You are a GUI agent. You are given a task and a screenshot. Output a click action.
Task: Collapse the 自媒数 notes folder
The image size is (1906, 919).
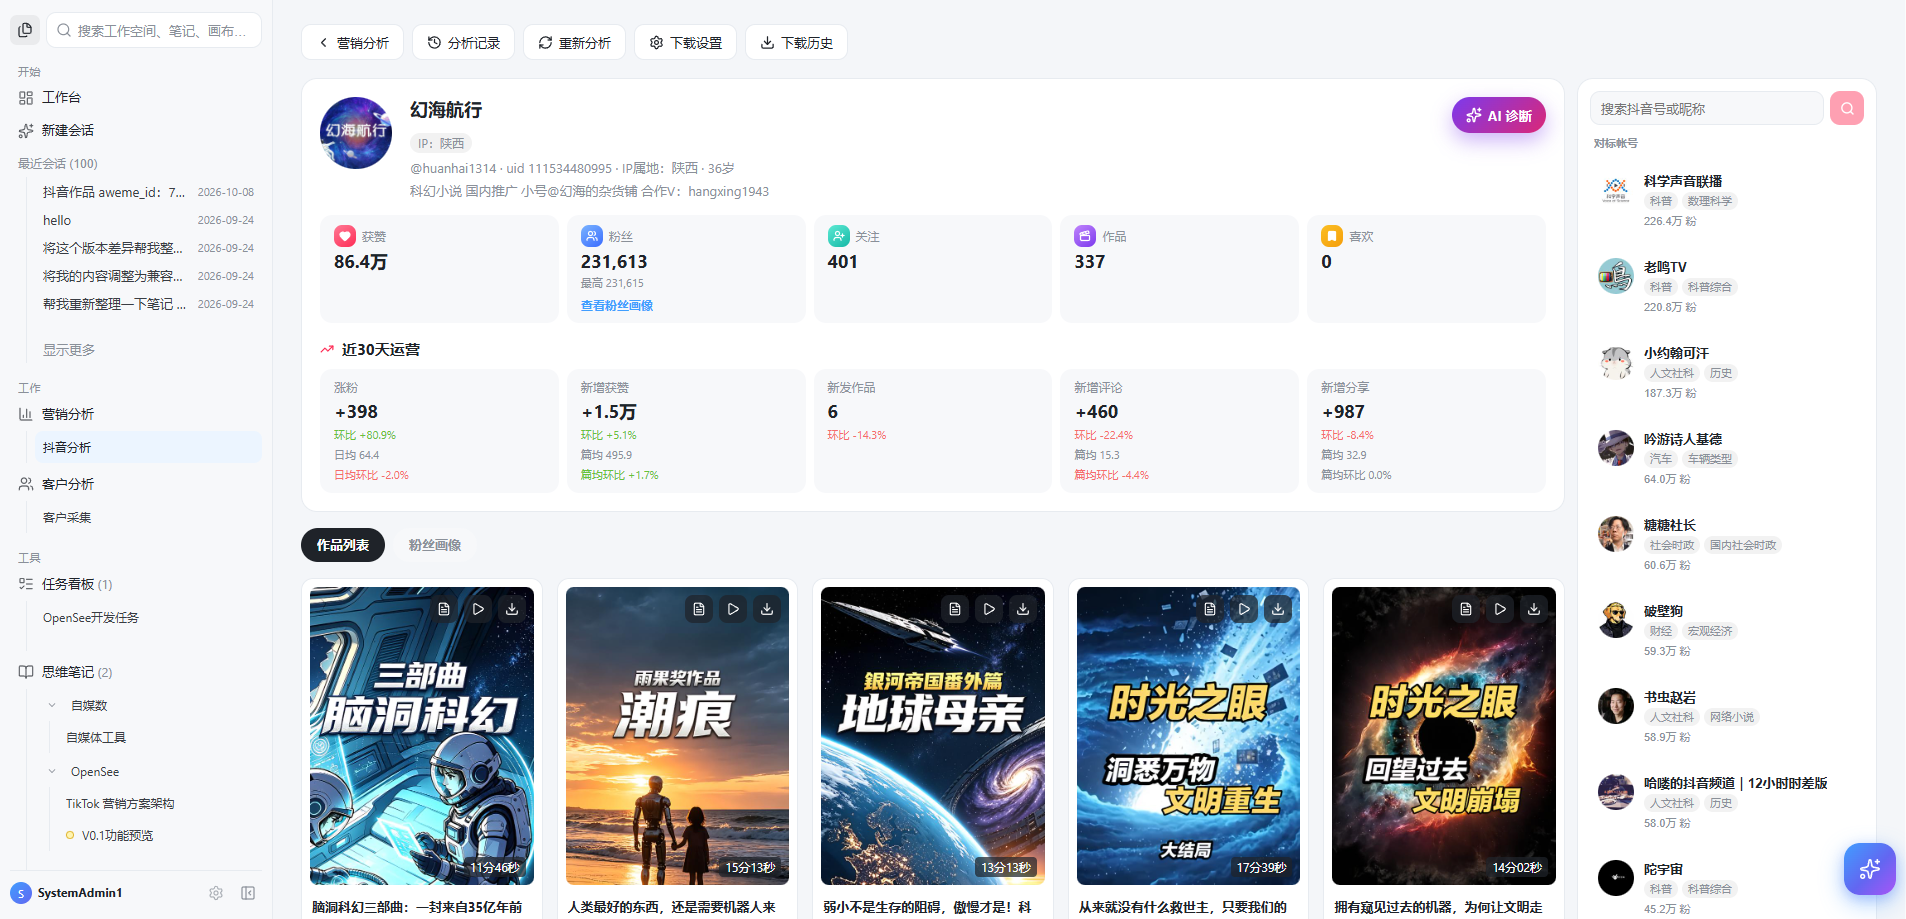(52, 706)
